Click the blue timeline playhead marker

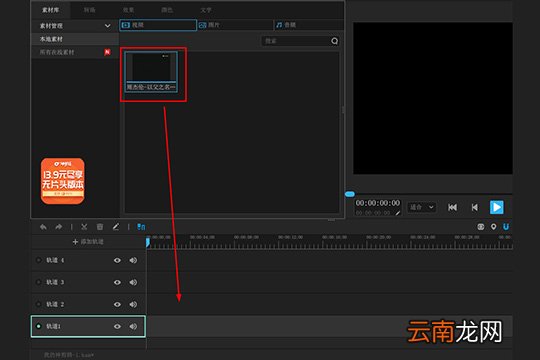pyautogui.click(x=148, y=242)
